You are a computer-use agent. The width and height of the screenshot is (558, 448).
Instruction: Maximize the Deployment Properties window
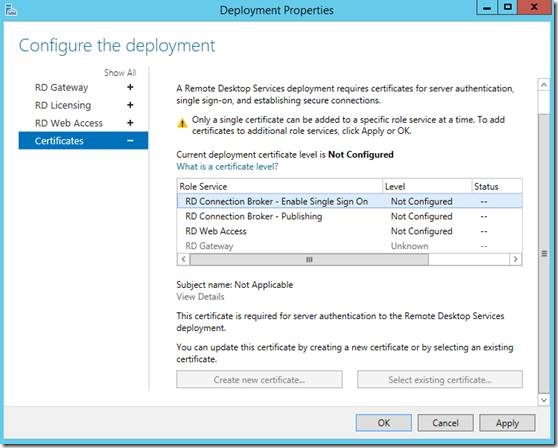point(508,7)
